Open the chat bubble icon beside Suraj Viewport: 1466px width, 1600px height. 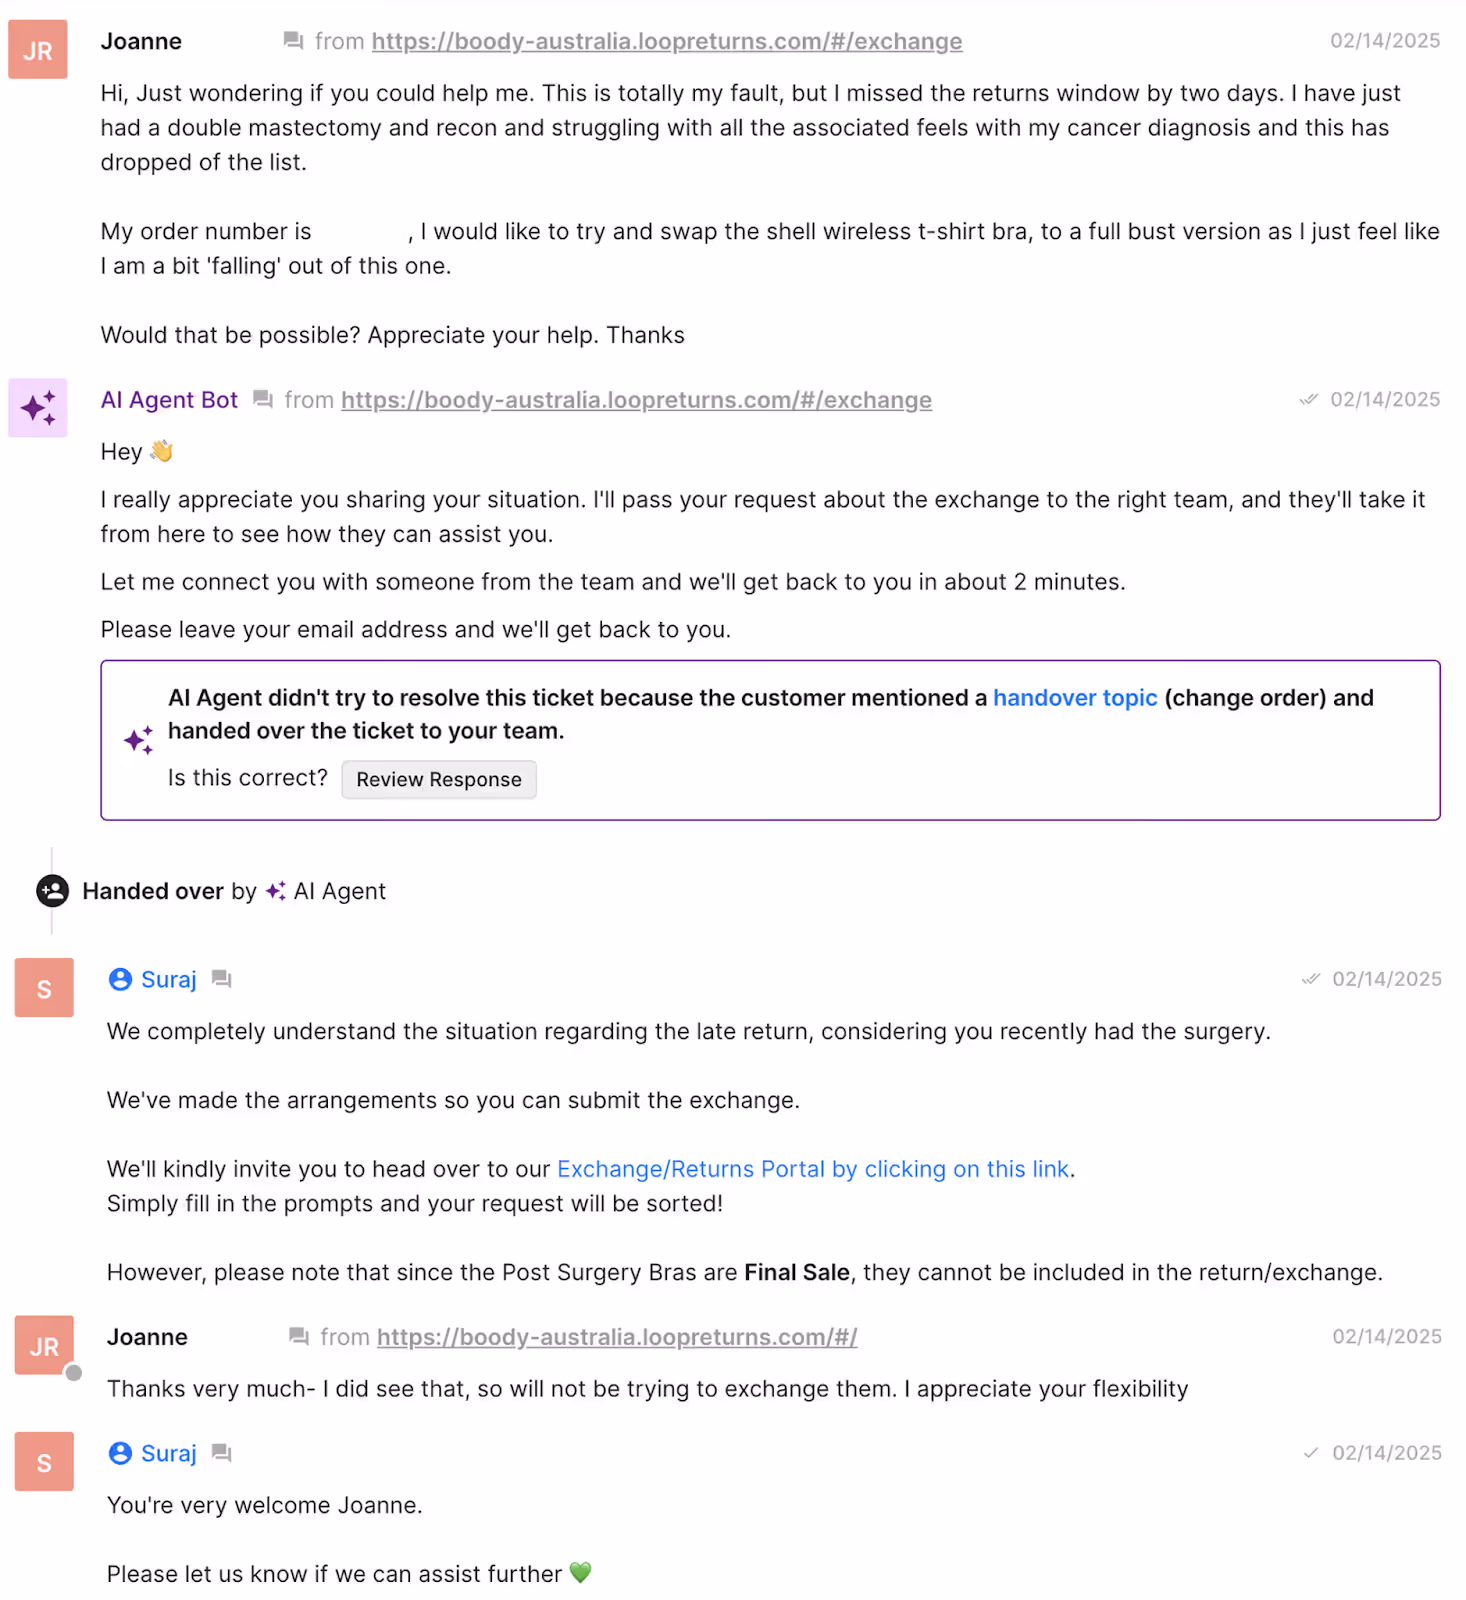(221, 978)
